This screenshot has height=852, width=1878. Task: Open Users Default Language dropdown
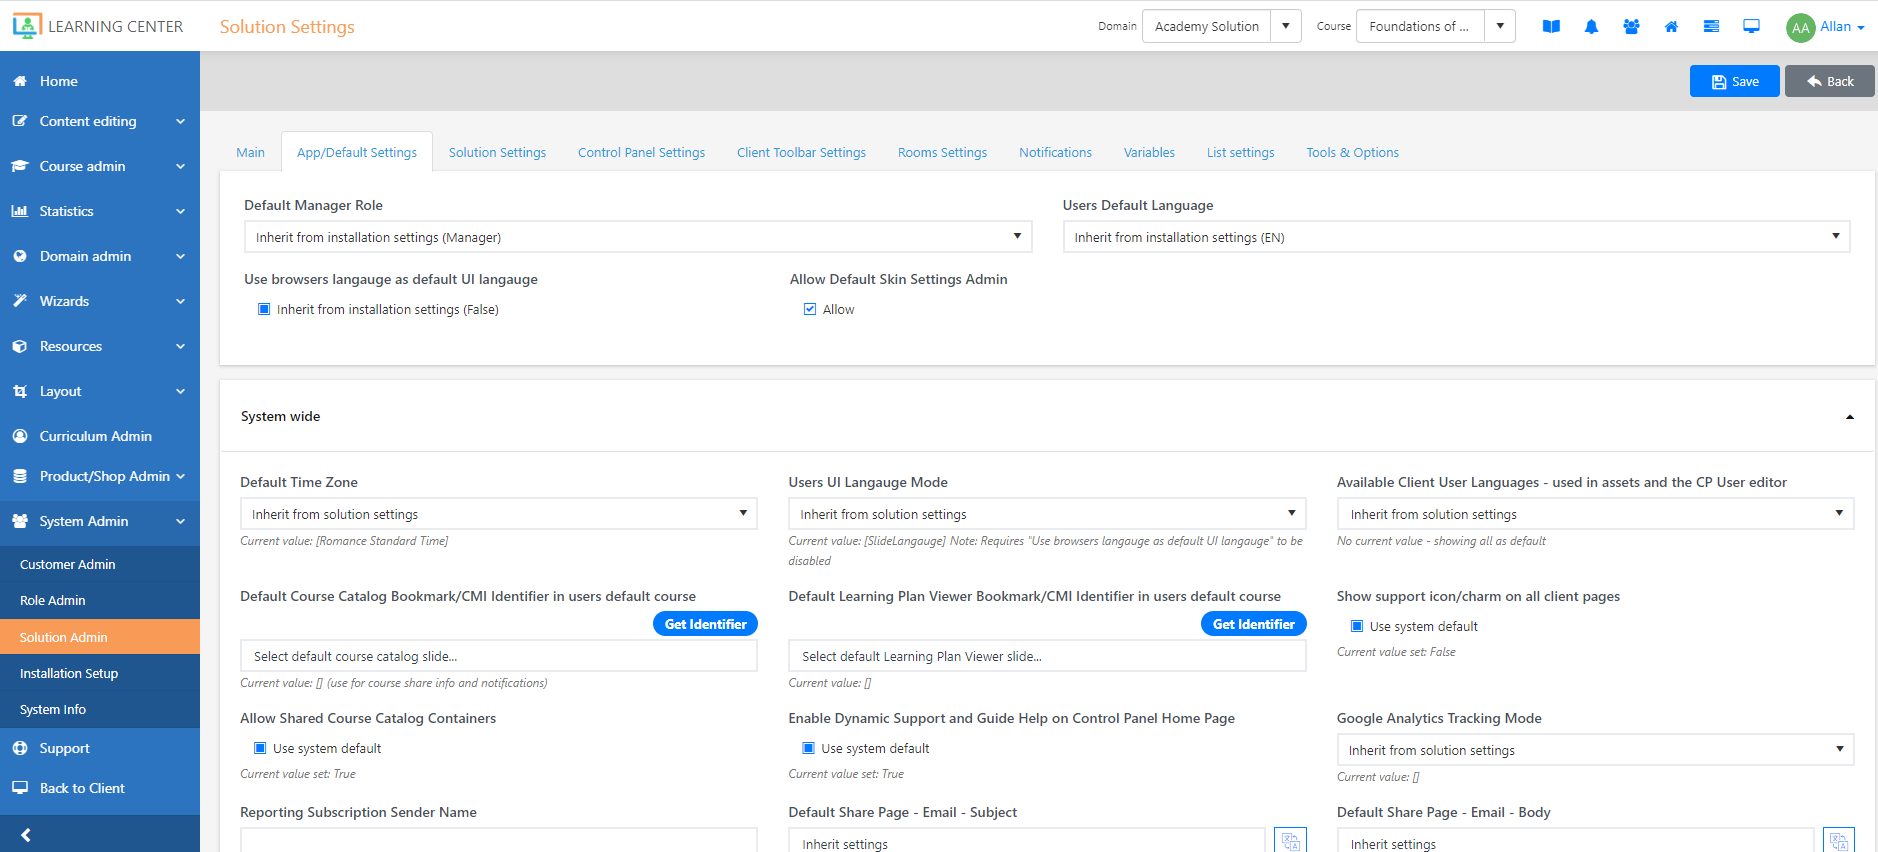coord(1456,237)
